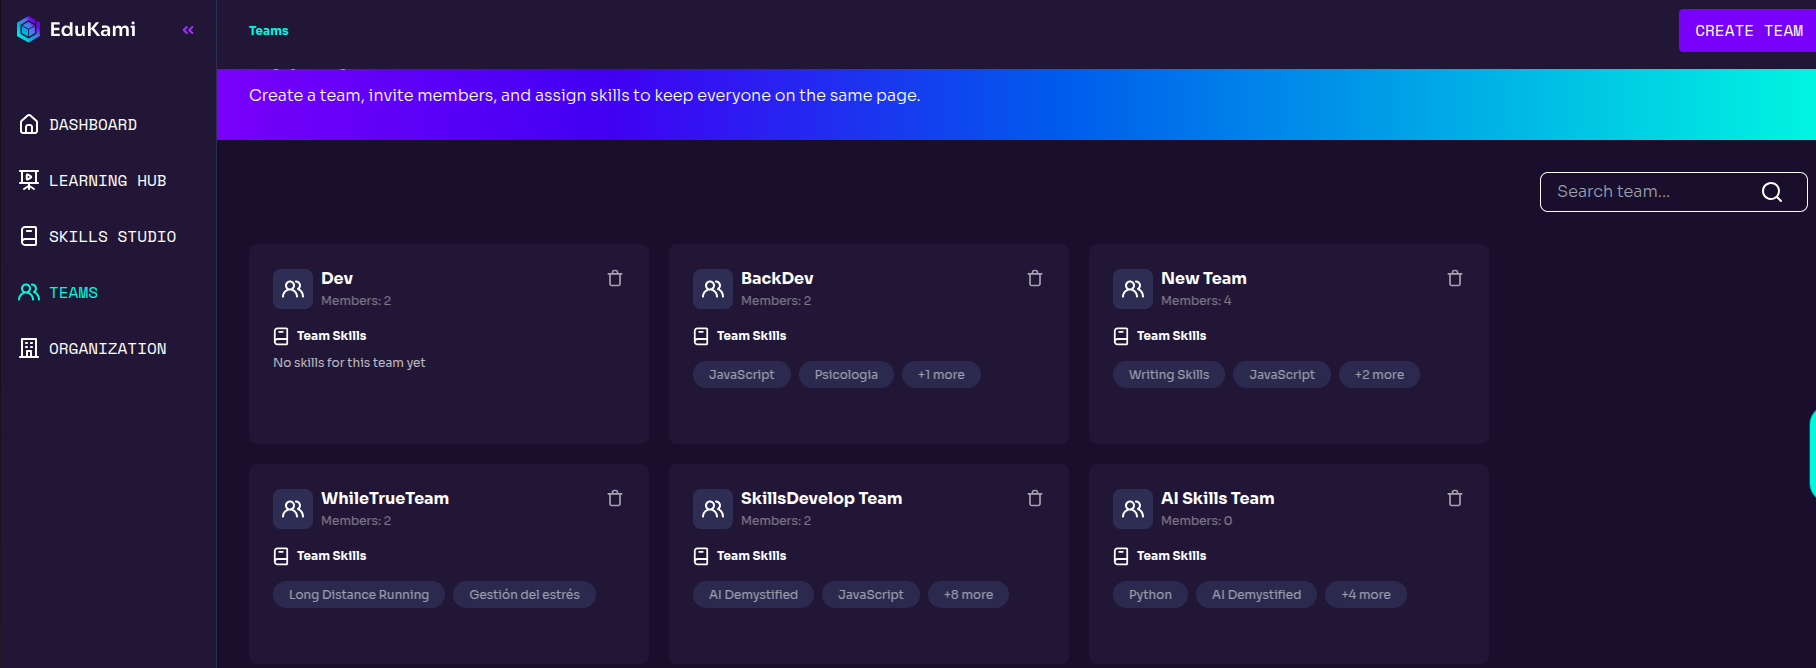Viewport: 1816px width, 668px height.
Task: Navigate to Organization section
Action: (107, 349)
